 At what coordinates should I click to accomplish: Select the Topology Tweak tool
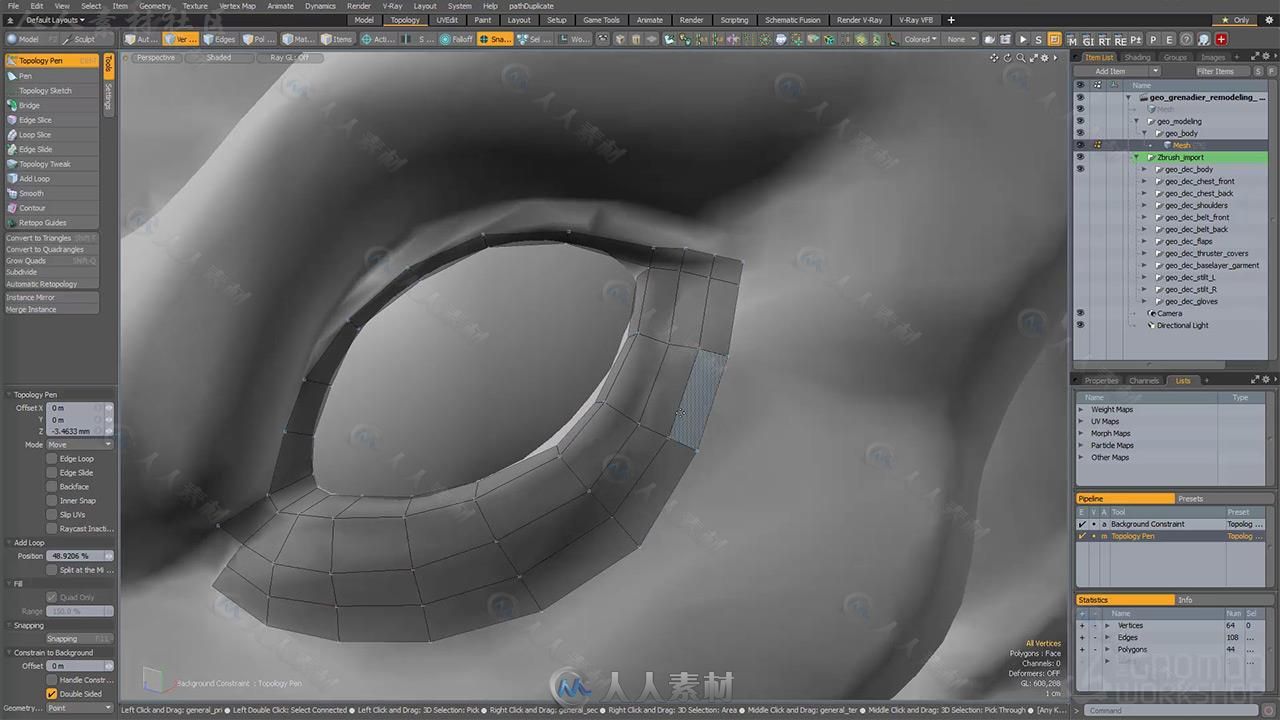(x=52, y=164)
